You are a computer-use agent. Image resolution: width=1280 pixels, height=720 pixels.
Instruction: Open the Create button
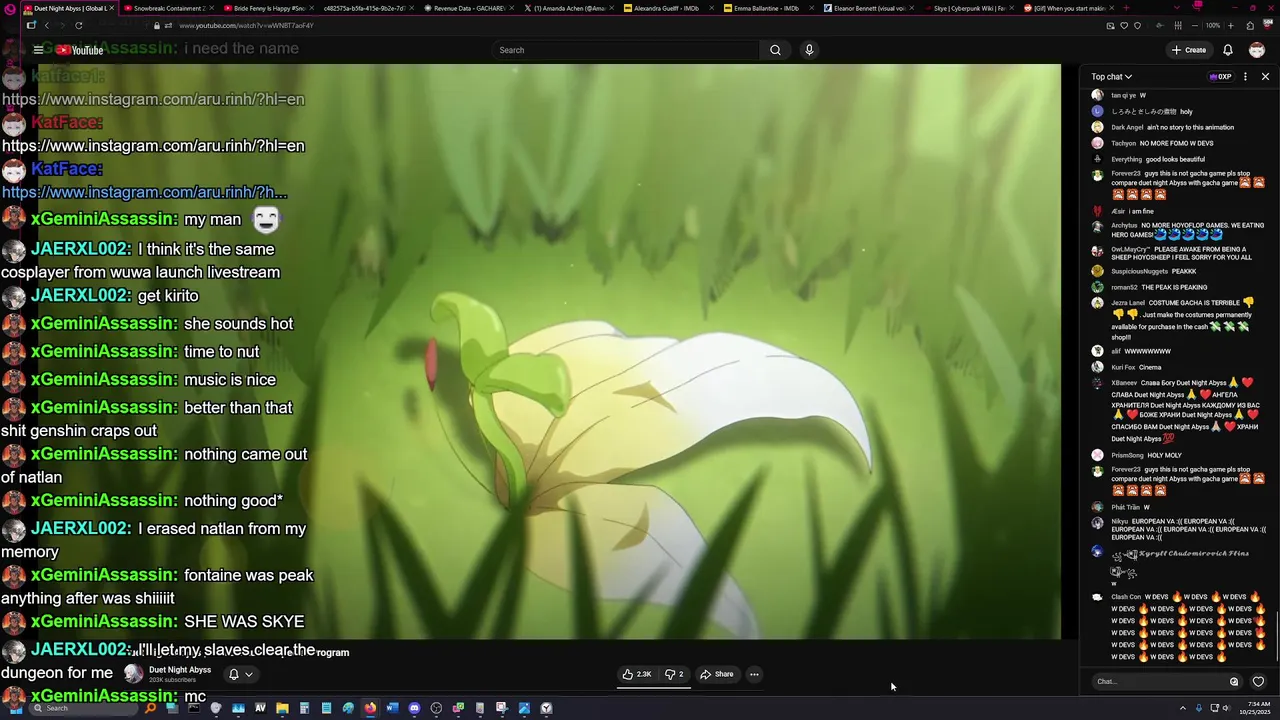[x=1189, y=50]
